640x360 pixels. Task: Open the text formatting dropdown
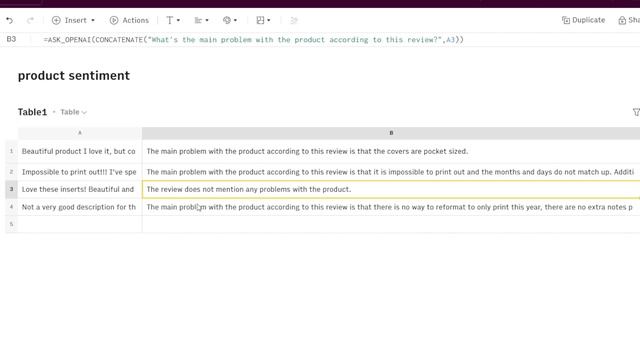pyautogui.click(x=173, y=20)
